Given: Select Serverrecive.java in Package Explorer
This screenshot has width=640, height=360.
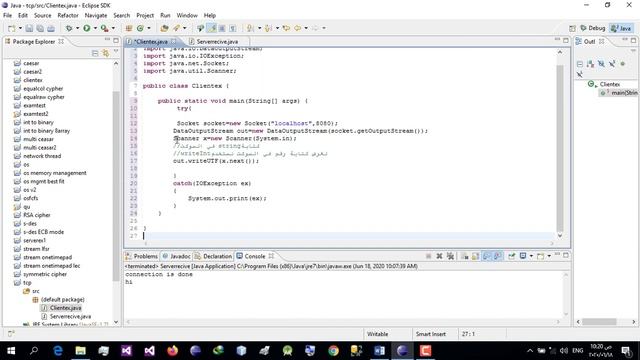Looking at the screenshot, I should click(70, 316).
